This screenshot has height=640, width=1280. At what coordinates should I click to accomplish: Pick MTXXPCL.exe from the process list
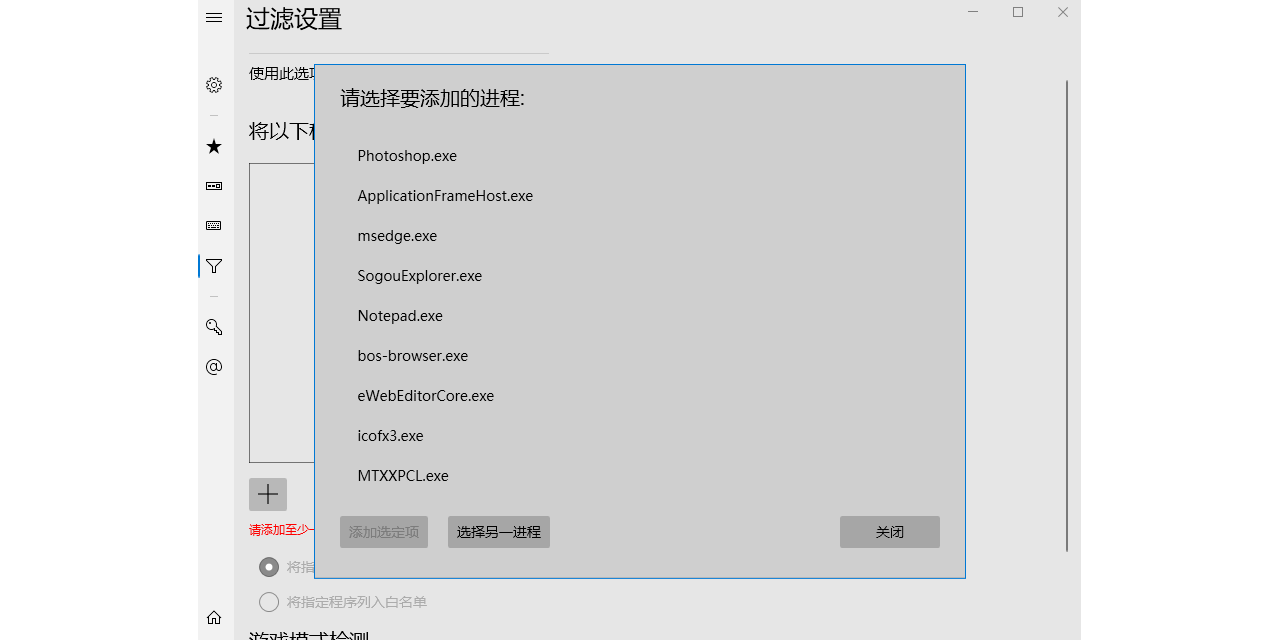tap(403, 475)
